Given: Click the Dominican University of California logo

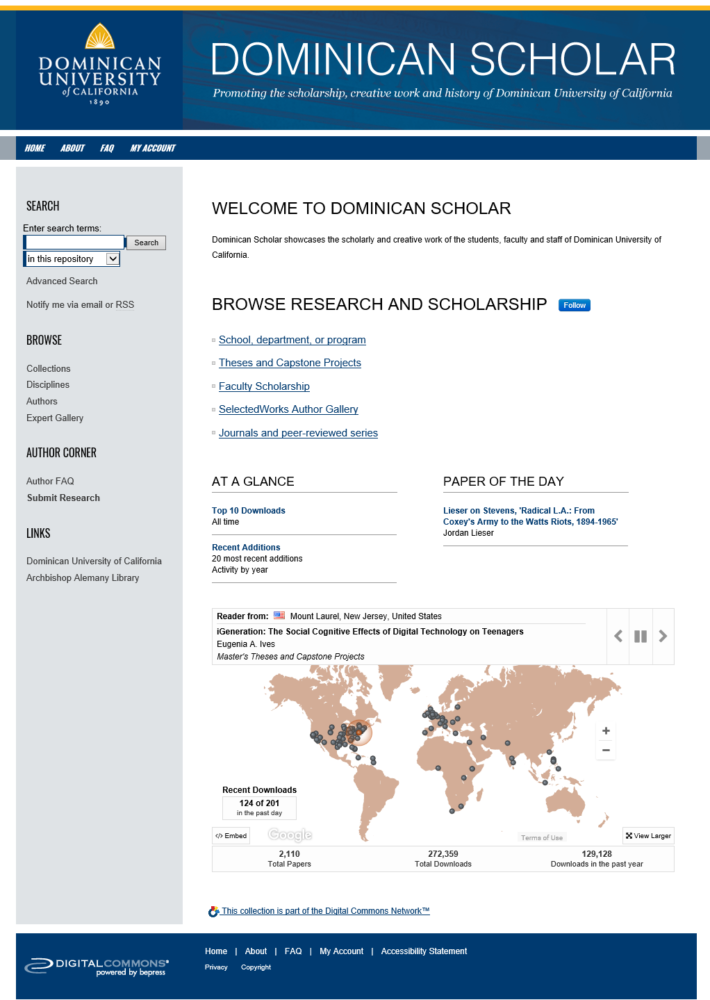Looking at the screenshot, I should 100,64.
